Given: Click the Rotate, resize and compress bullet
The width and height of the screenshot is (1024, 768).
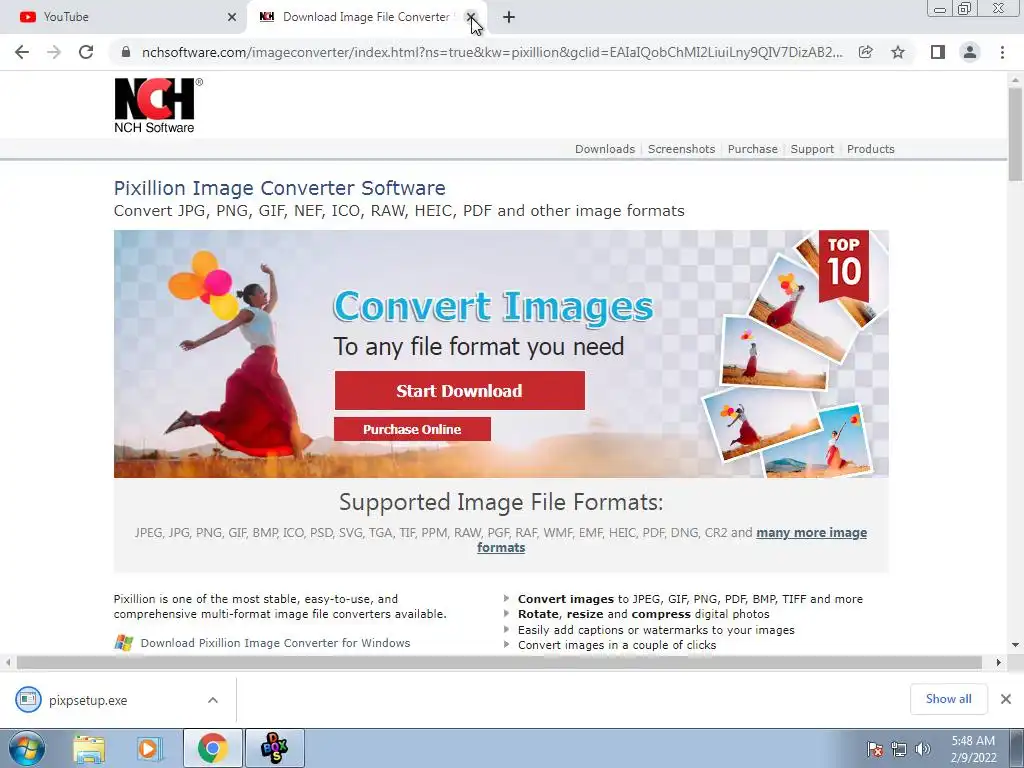Looking at the screenshot, I should click(643, 615).
